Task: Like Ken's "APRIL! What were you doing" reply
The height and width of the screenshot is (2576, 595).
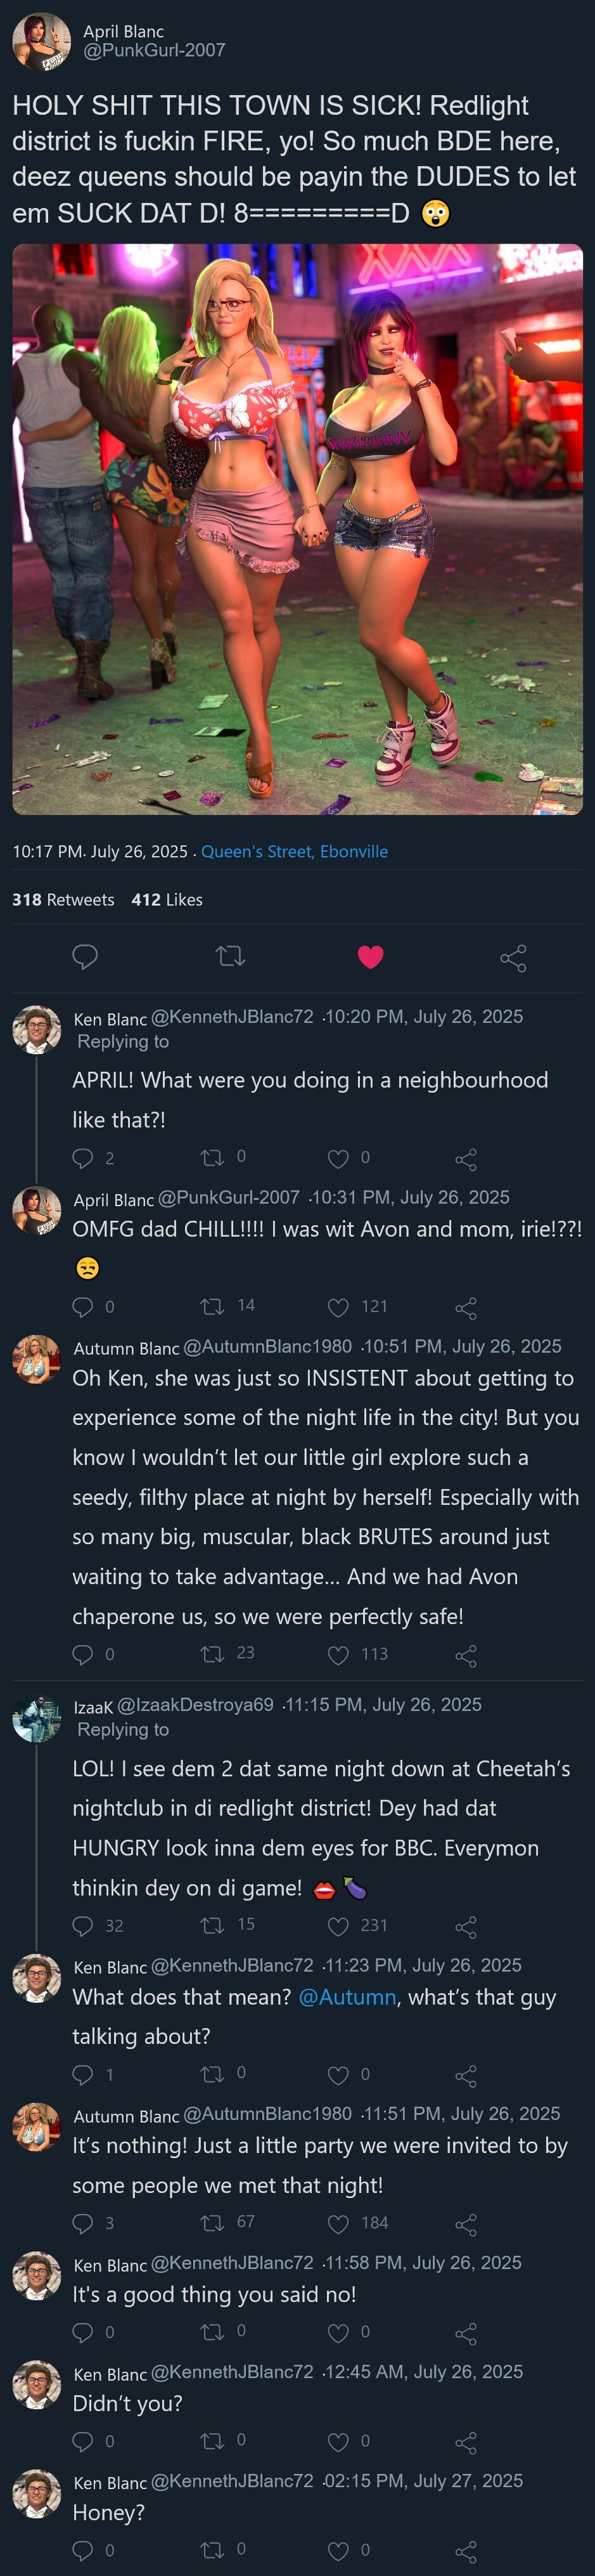Action: click(338, 1158)
